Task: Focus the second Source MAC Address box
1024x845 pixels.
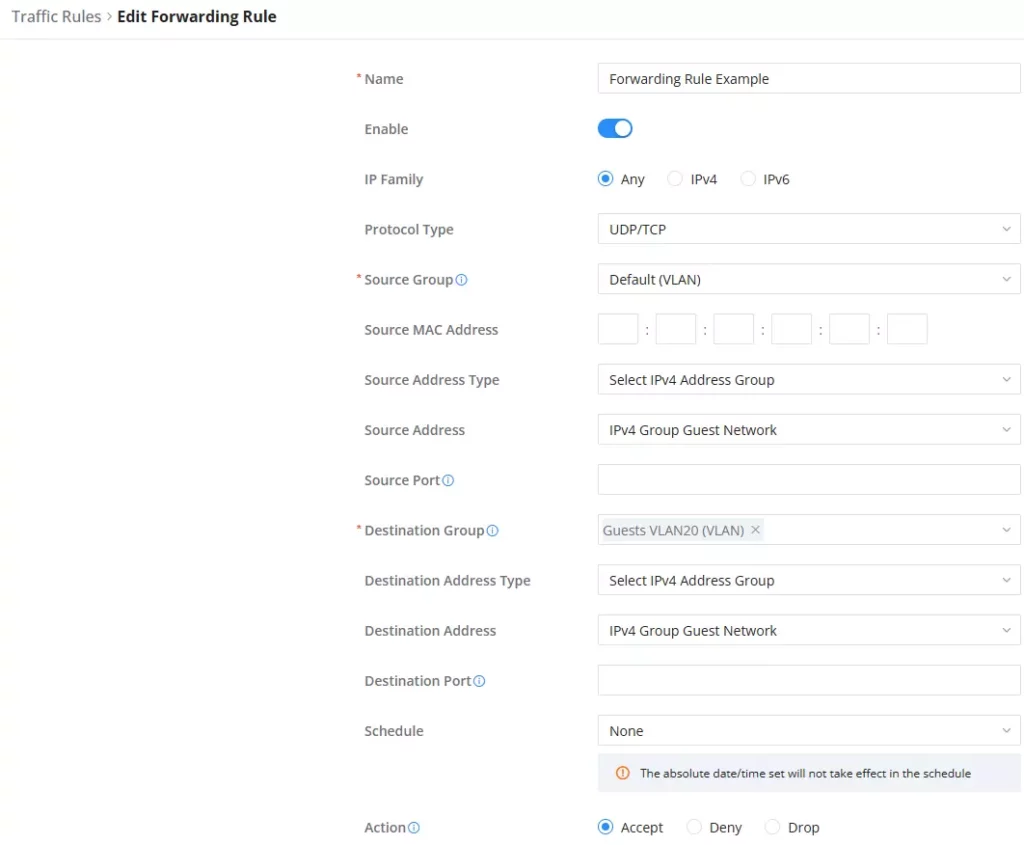Action: [675, 329]
